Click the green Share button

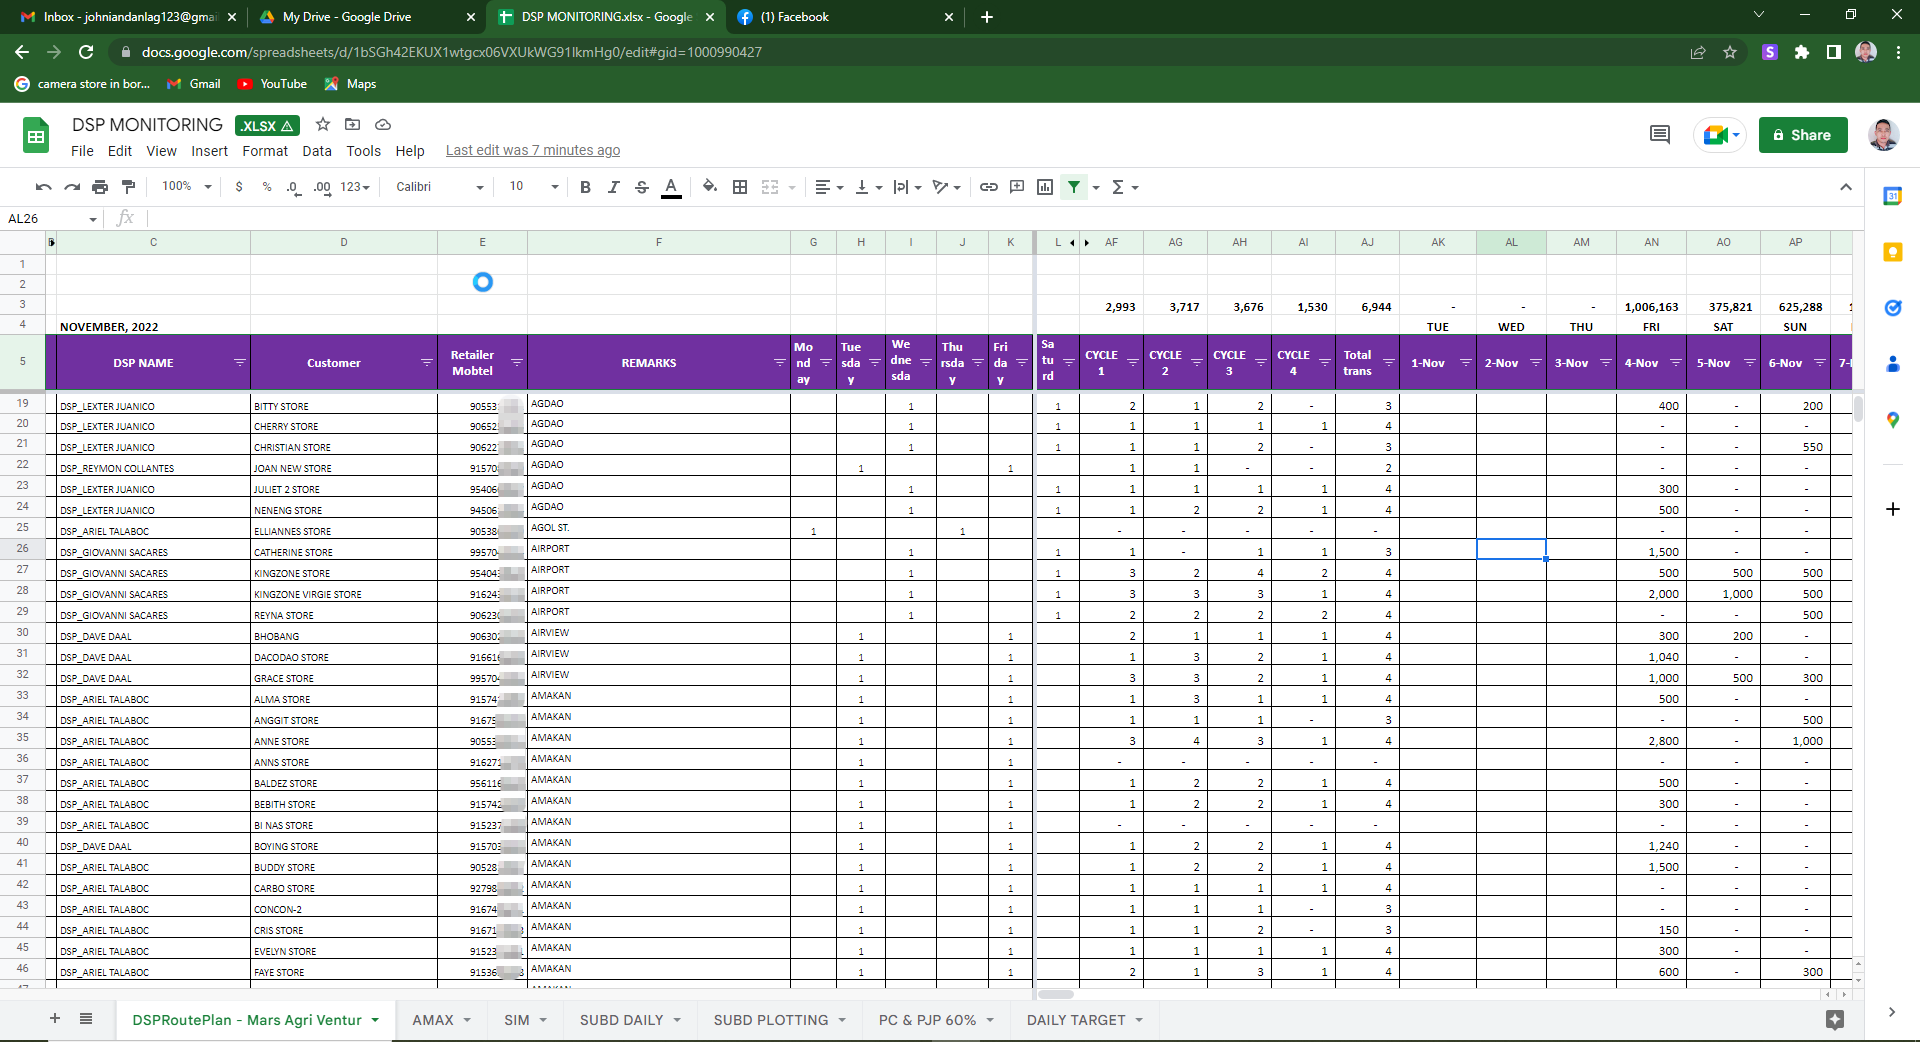1802,135
